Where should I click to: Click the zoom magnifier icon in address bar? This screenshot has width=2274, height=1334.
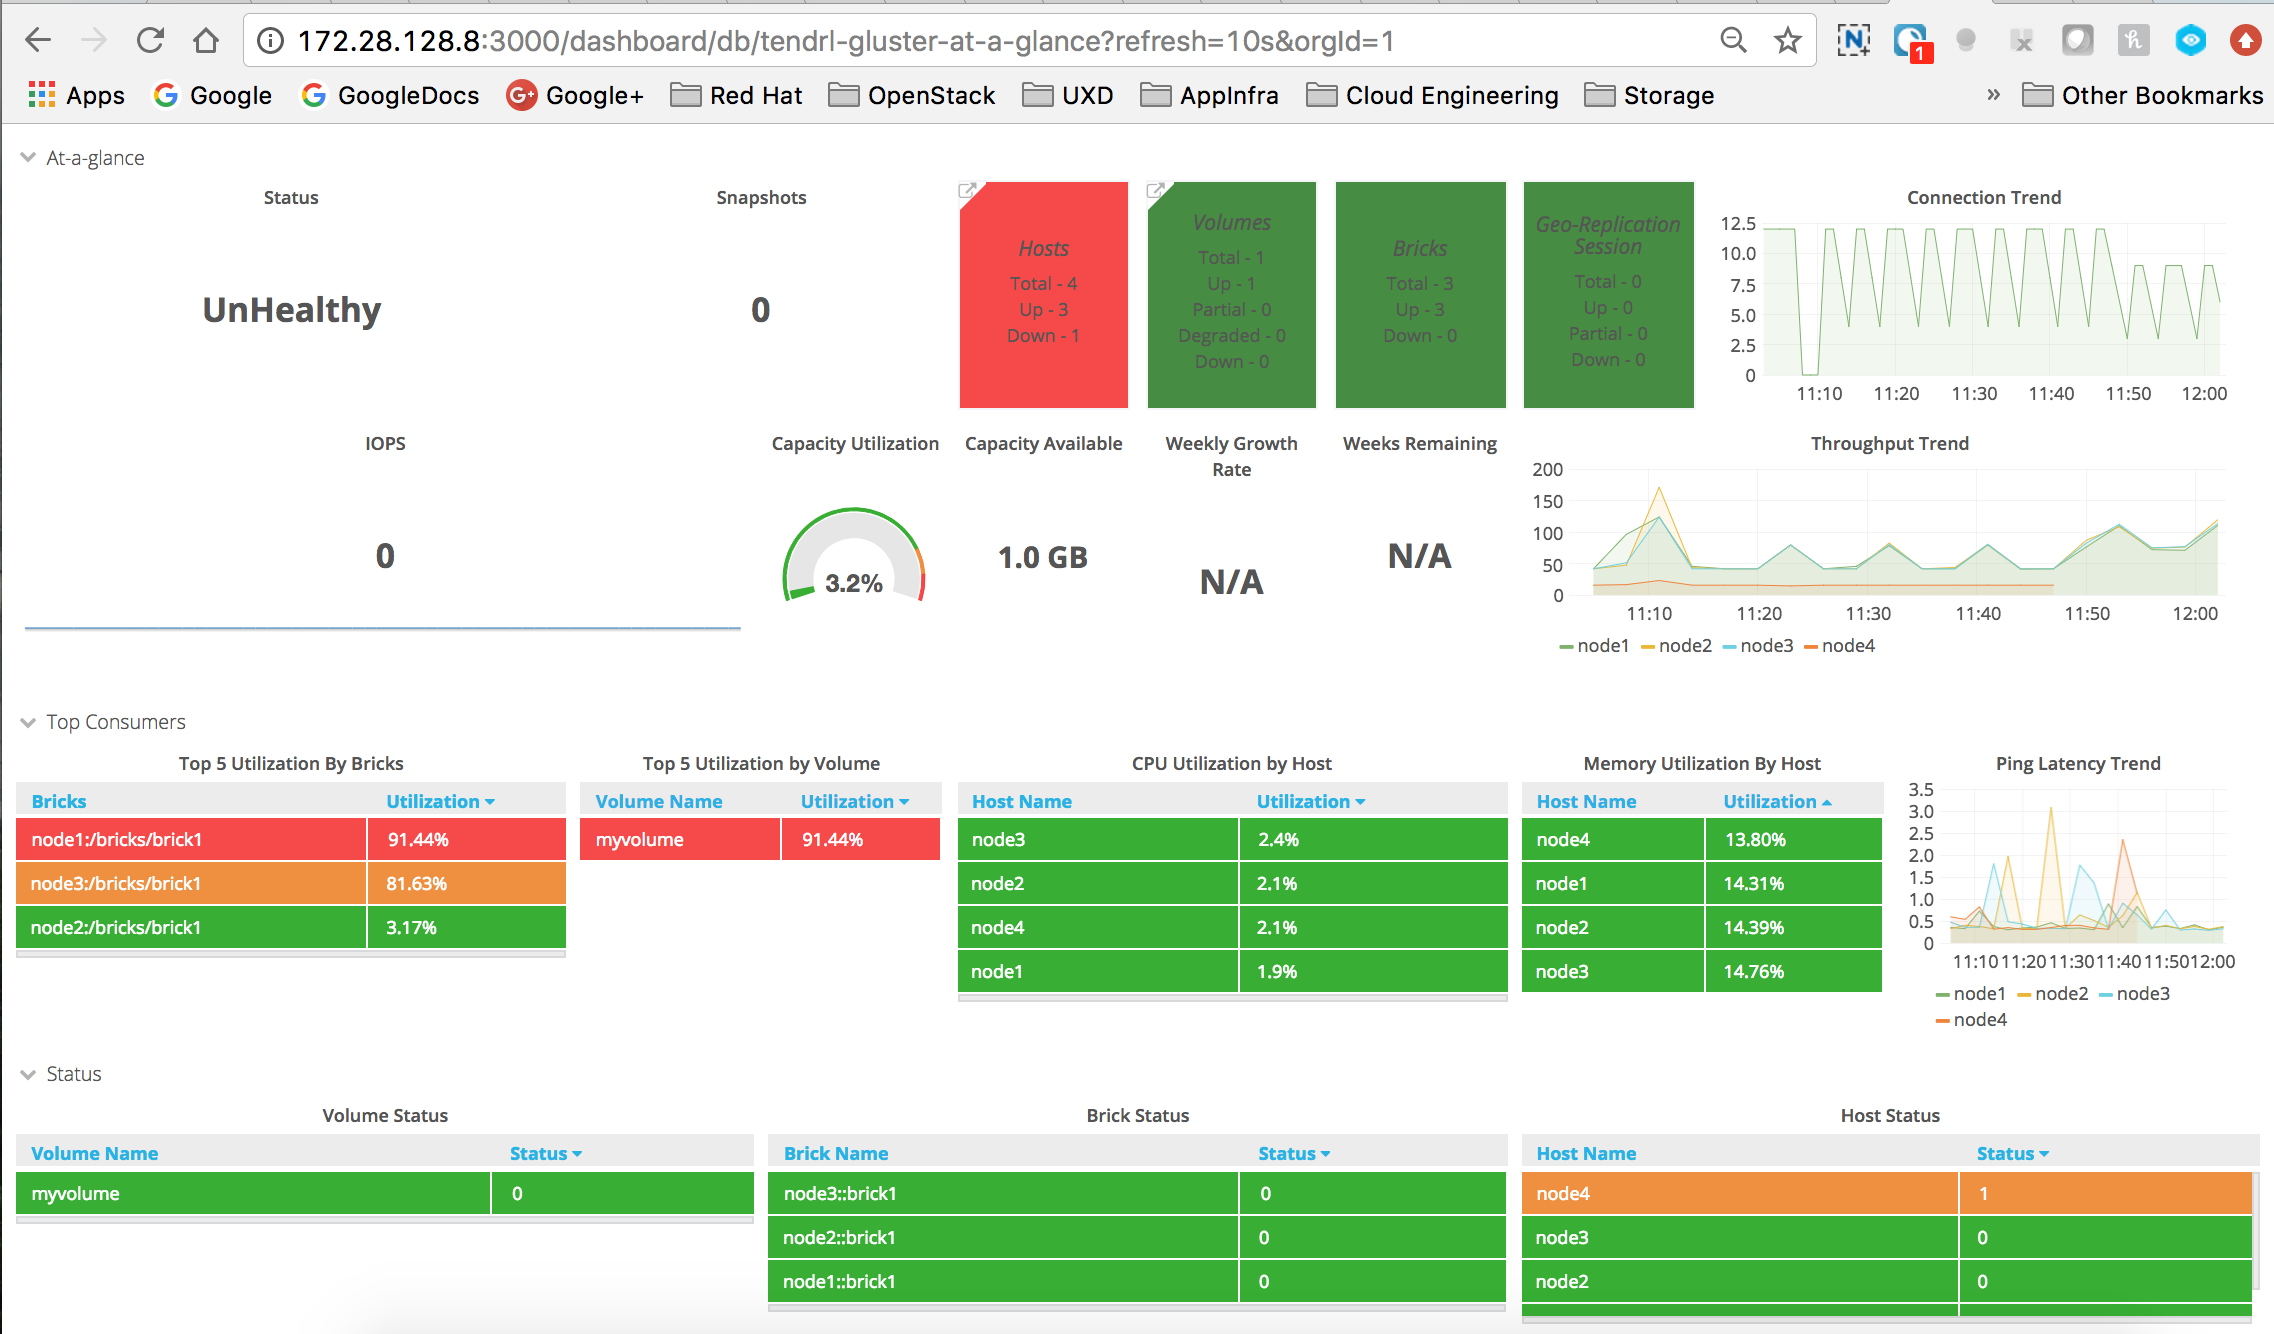click(1733, 40)
